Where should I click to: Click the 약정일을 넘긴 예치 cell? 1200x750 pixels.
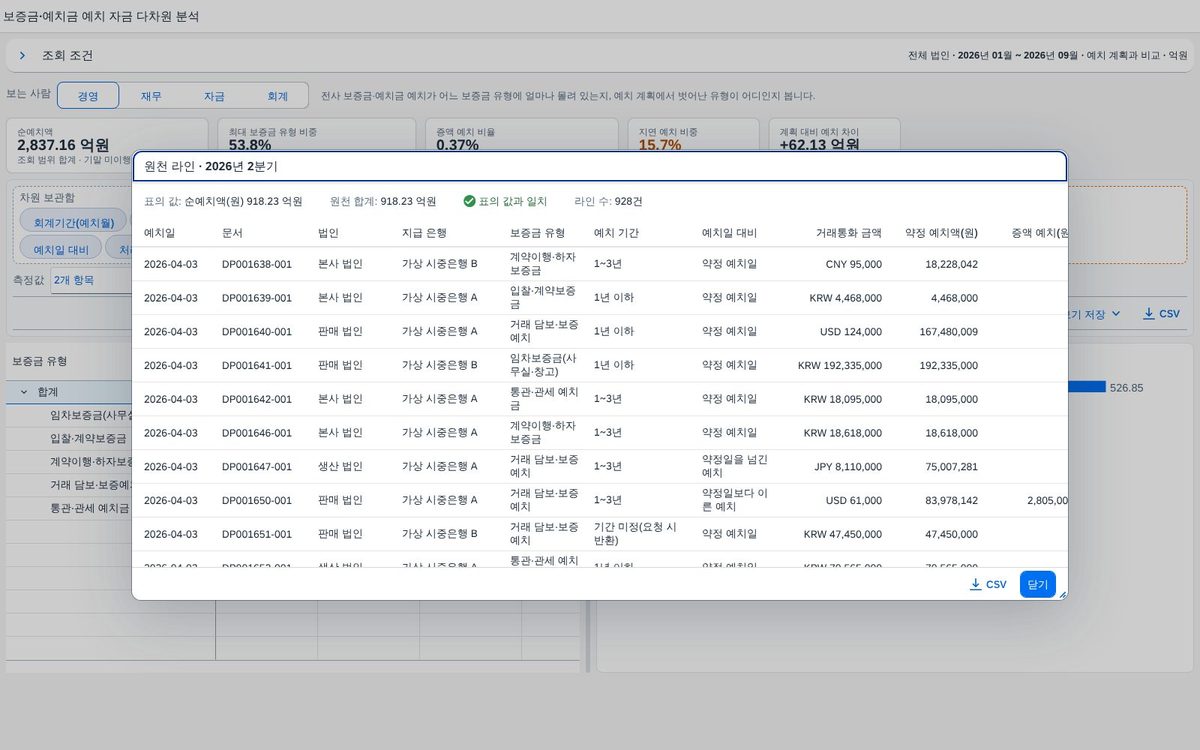click(x=737, y=467)
